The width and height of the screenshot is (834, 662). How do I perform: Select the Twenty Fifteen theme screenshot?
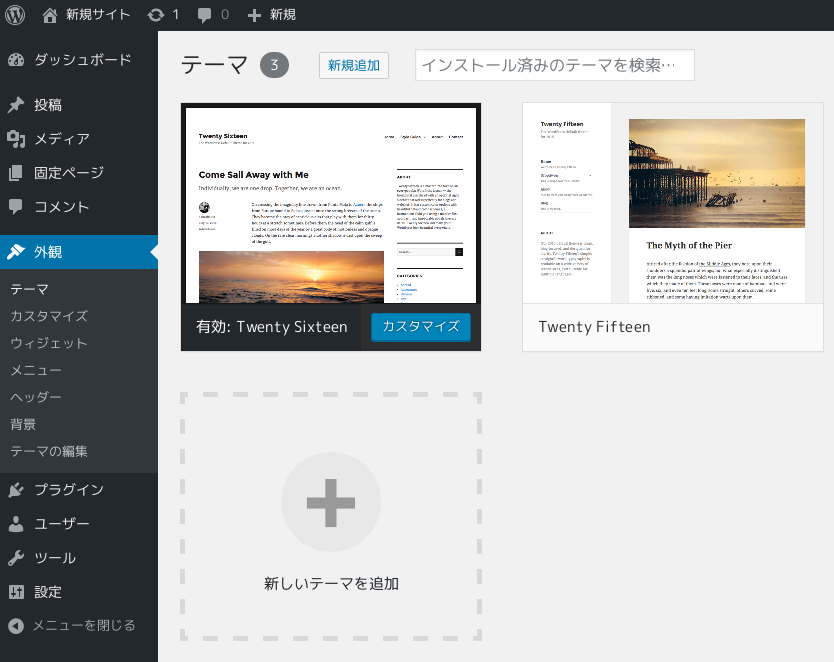point(673,203)
